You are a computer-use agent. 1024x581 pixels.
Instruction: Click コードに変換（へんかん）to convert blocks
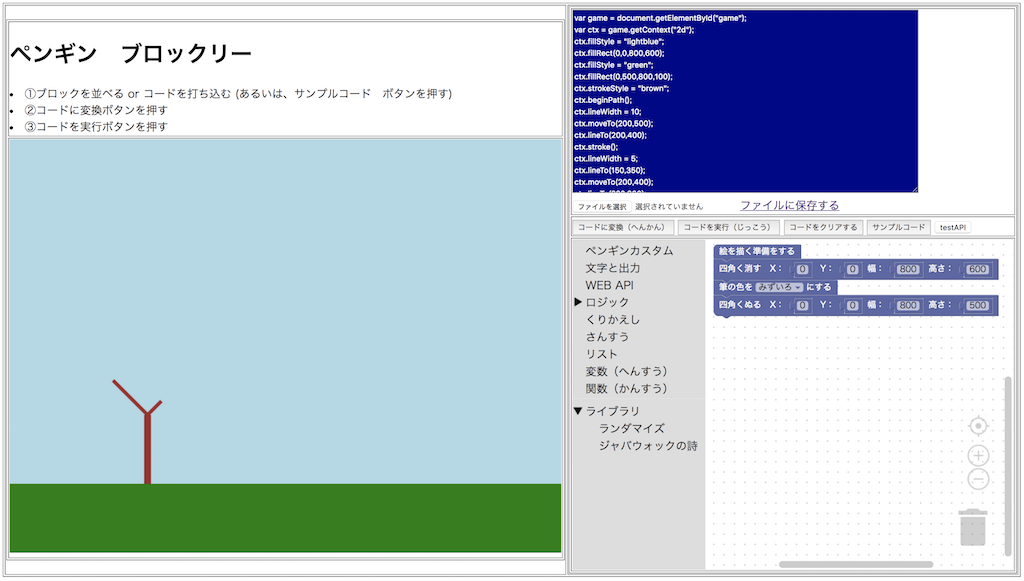pyautogui.click(x=623, y=227)
